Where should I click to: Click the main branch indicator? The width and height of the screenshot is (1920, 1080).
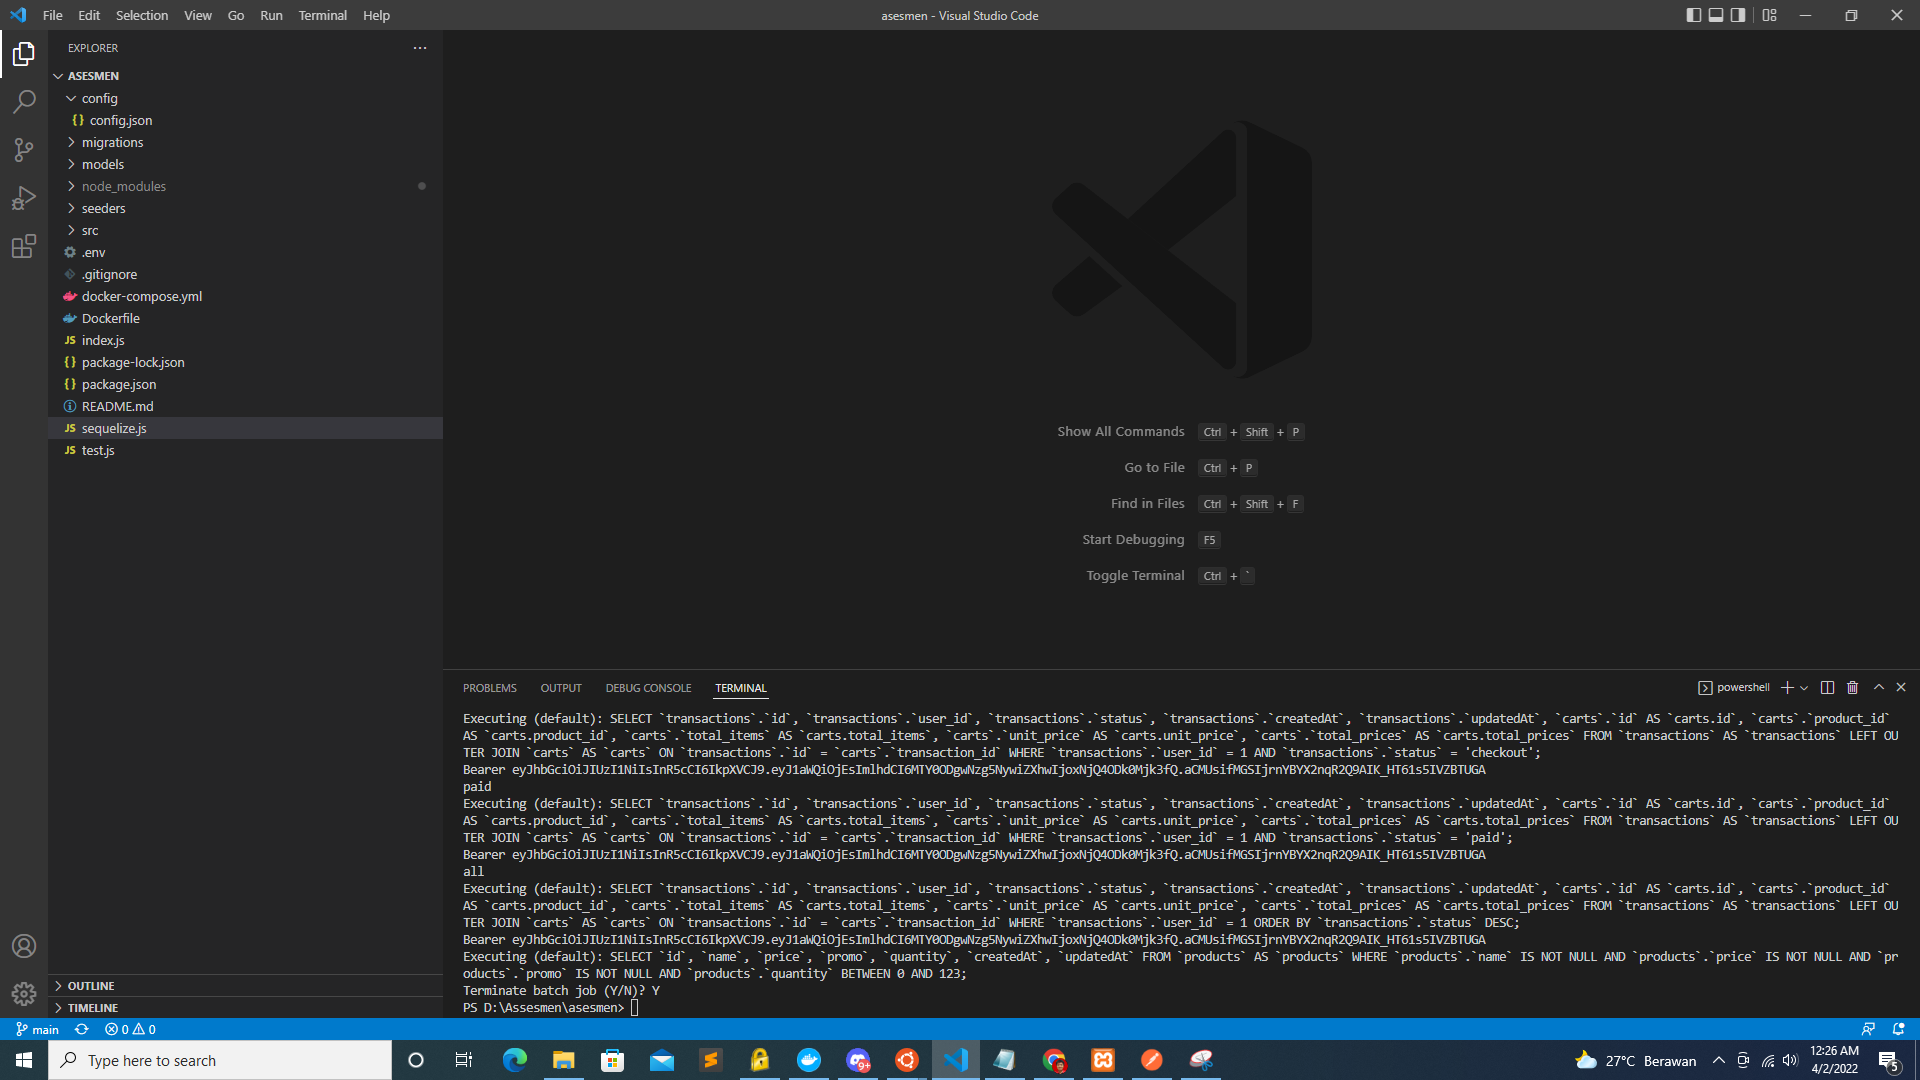coord(37,1029)
